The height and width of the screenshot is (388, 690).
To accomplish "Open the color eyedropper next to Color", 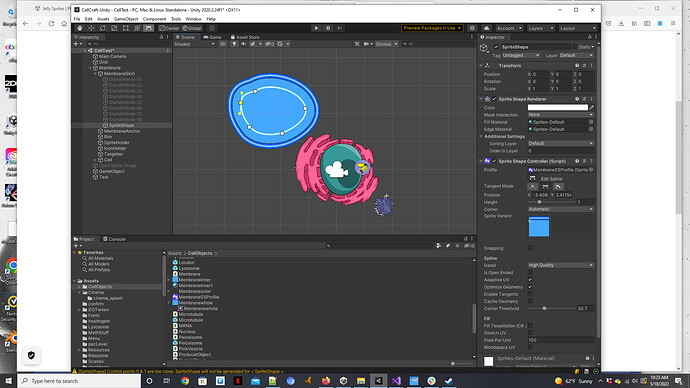I will (x=591, y=107).
